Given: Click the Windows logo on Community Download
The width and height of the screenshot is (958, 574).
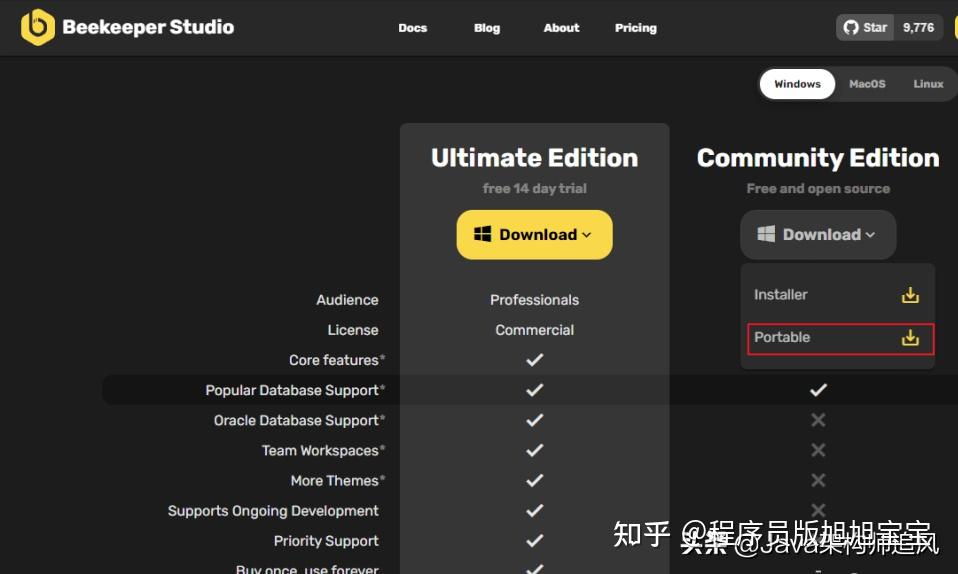Looking at the screenshot, I should pos(766,234).
